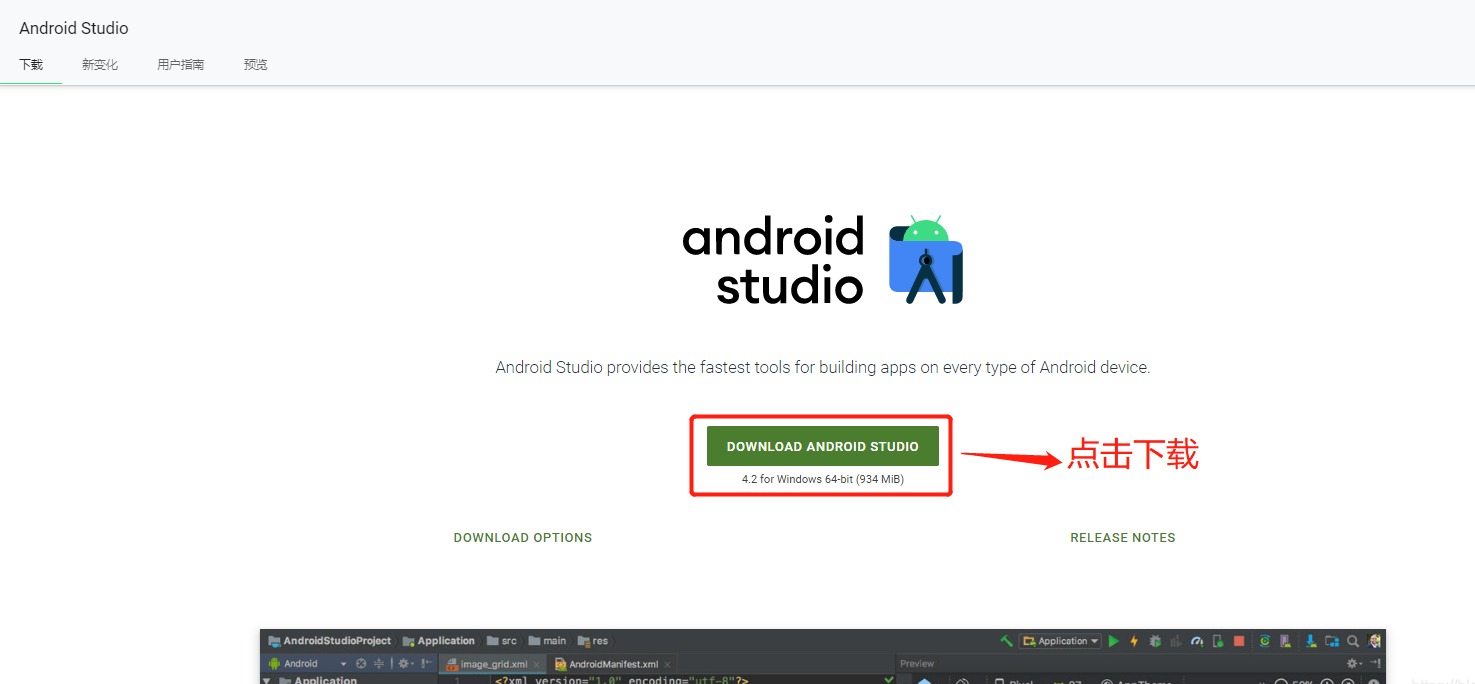Click the green Run play icon
Viewport: 1475px width, 684px height.
point(1113,641)
